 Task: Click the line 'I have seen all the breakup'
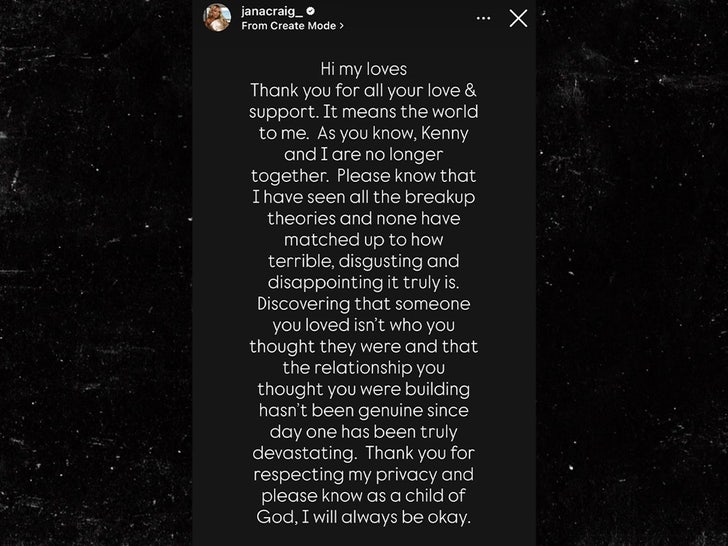(363, 197)
